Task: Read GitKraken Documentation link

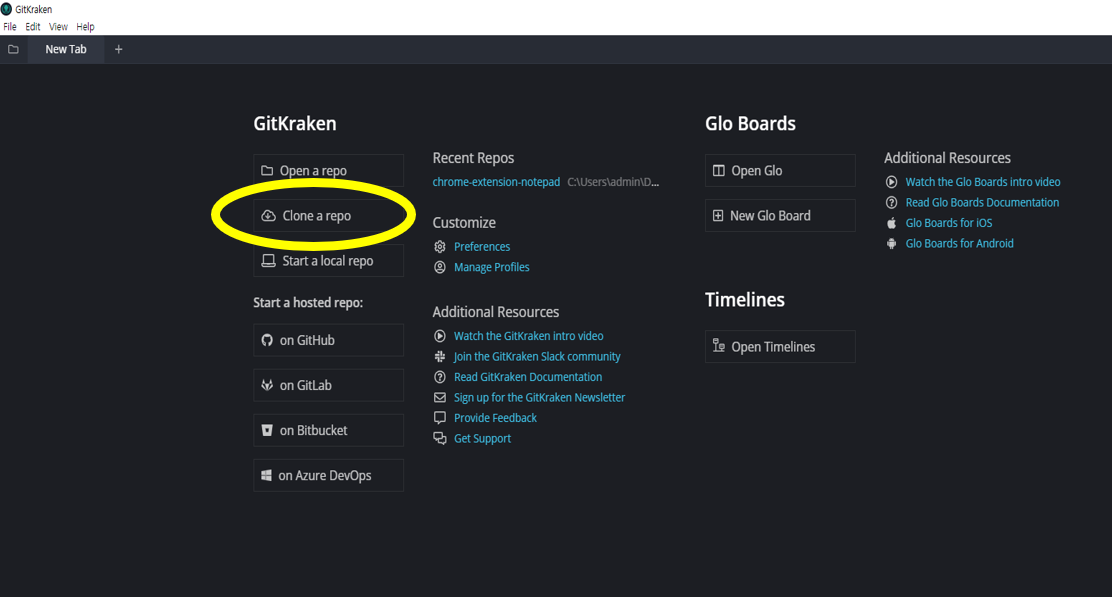Action: (x=528, y=377)
